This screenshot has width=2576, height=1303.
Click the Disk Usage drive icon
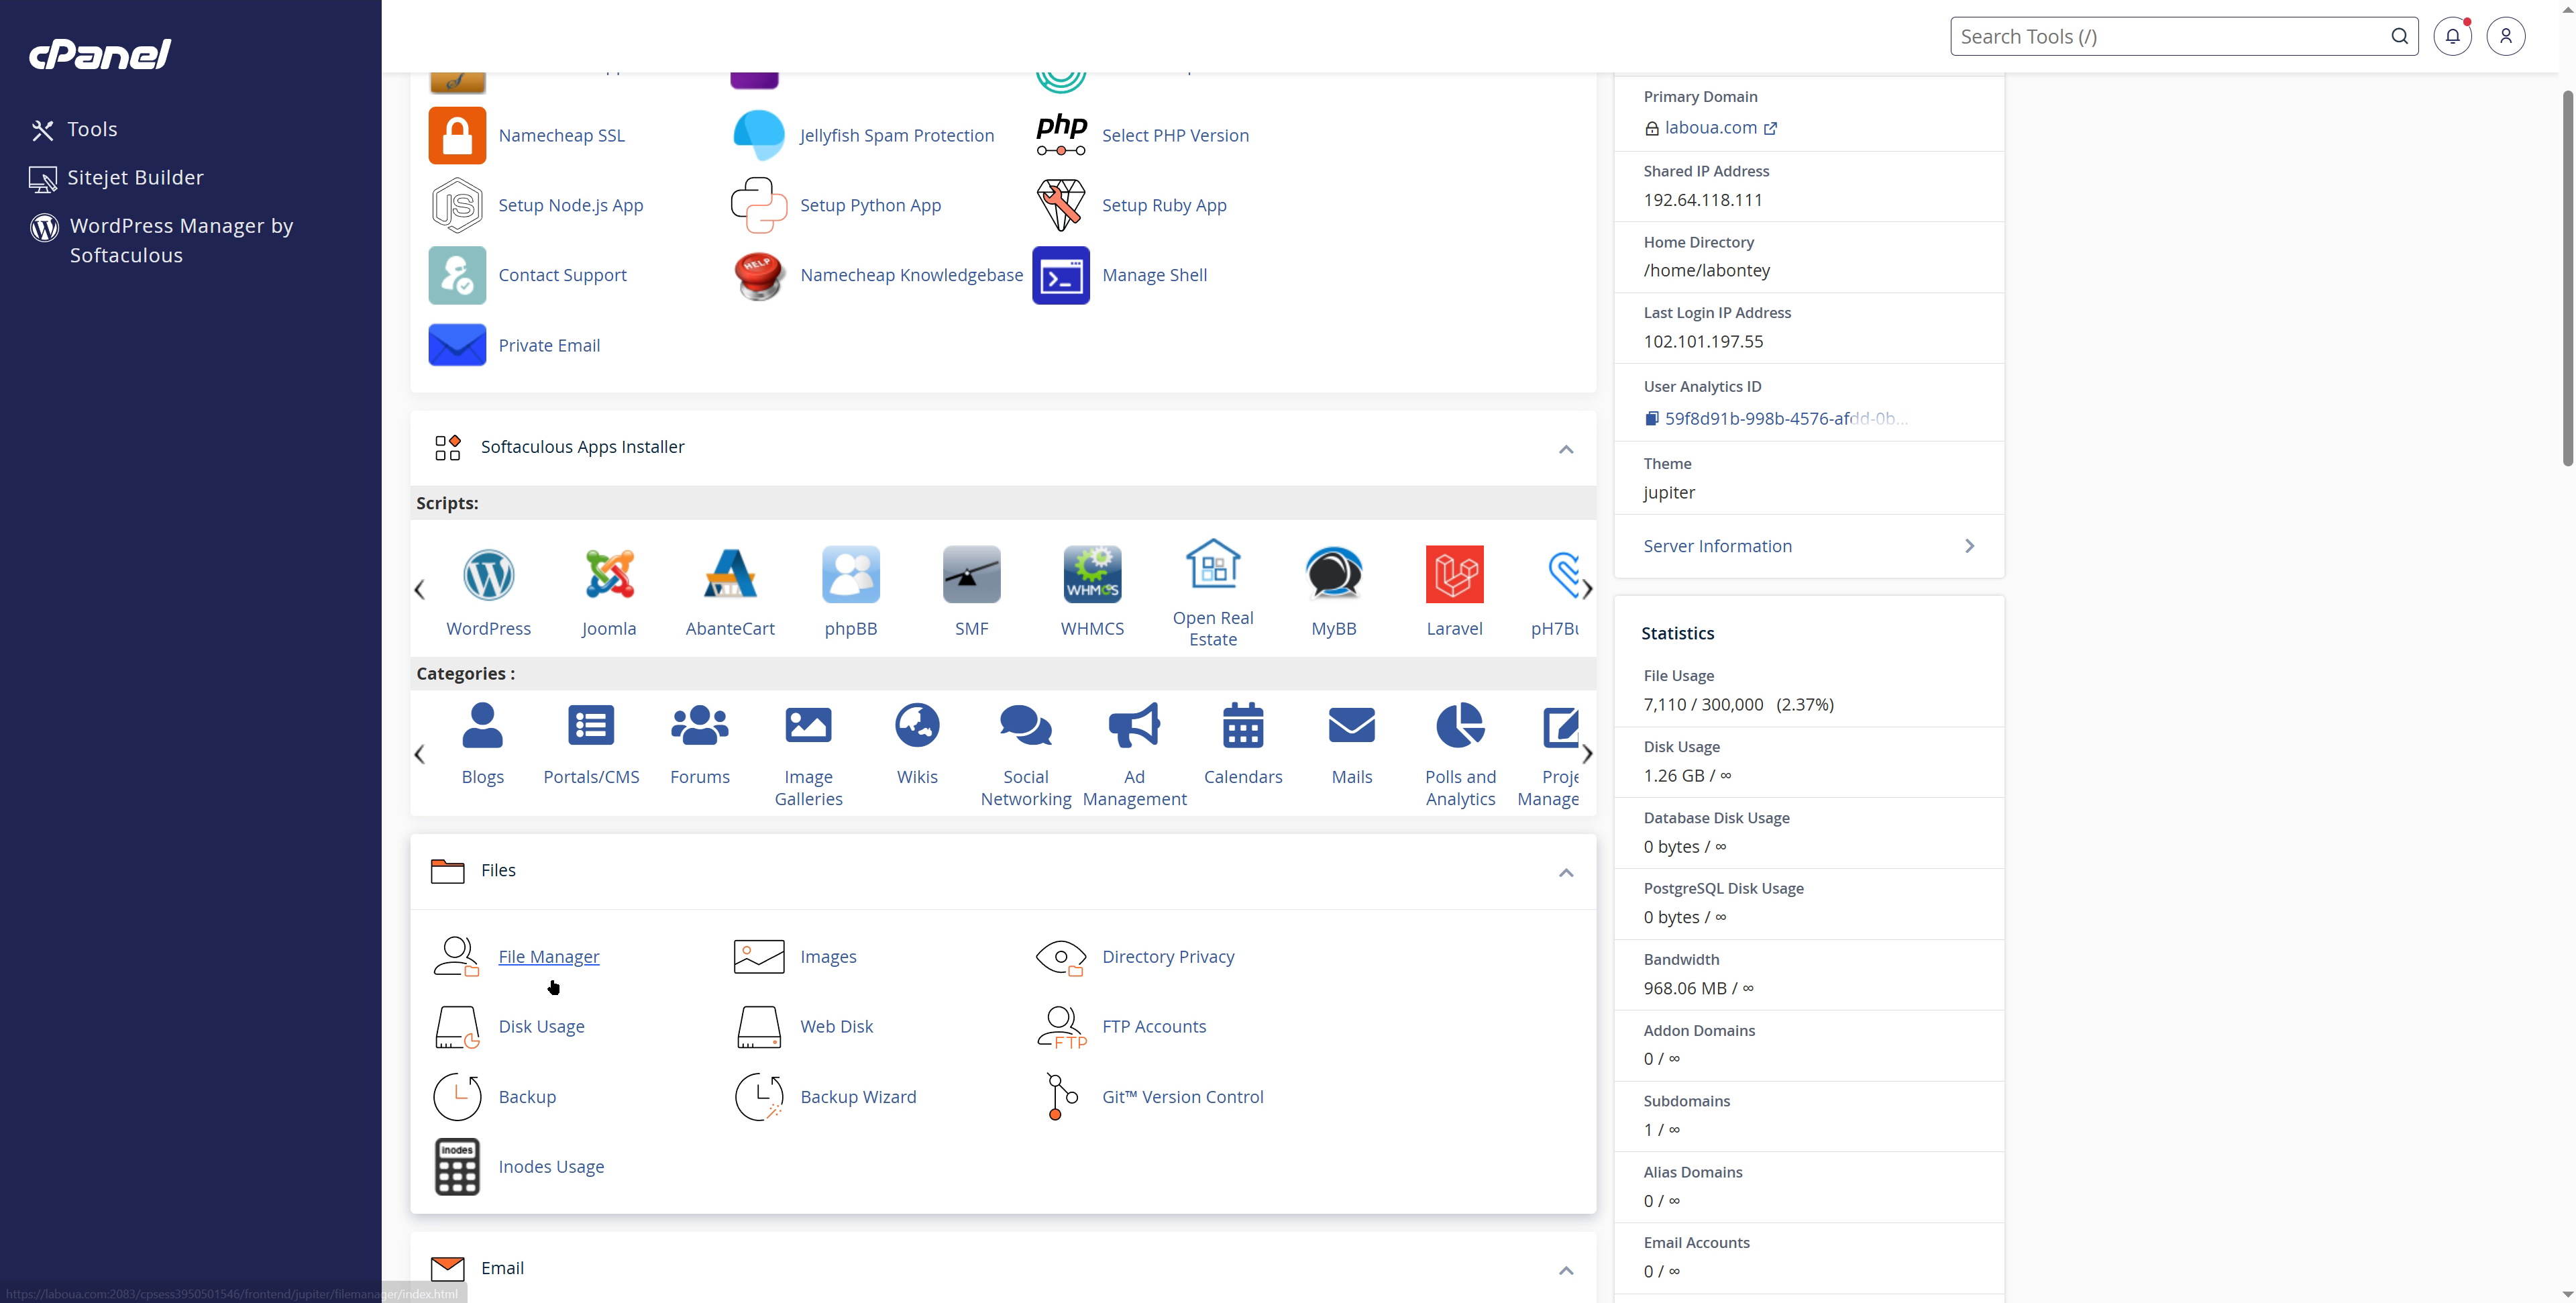coord(457,1027)
